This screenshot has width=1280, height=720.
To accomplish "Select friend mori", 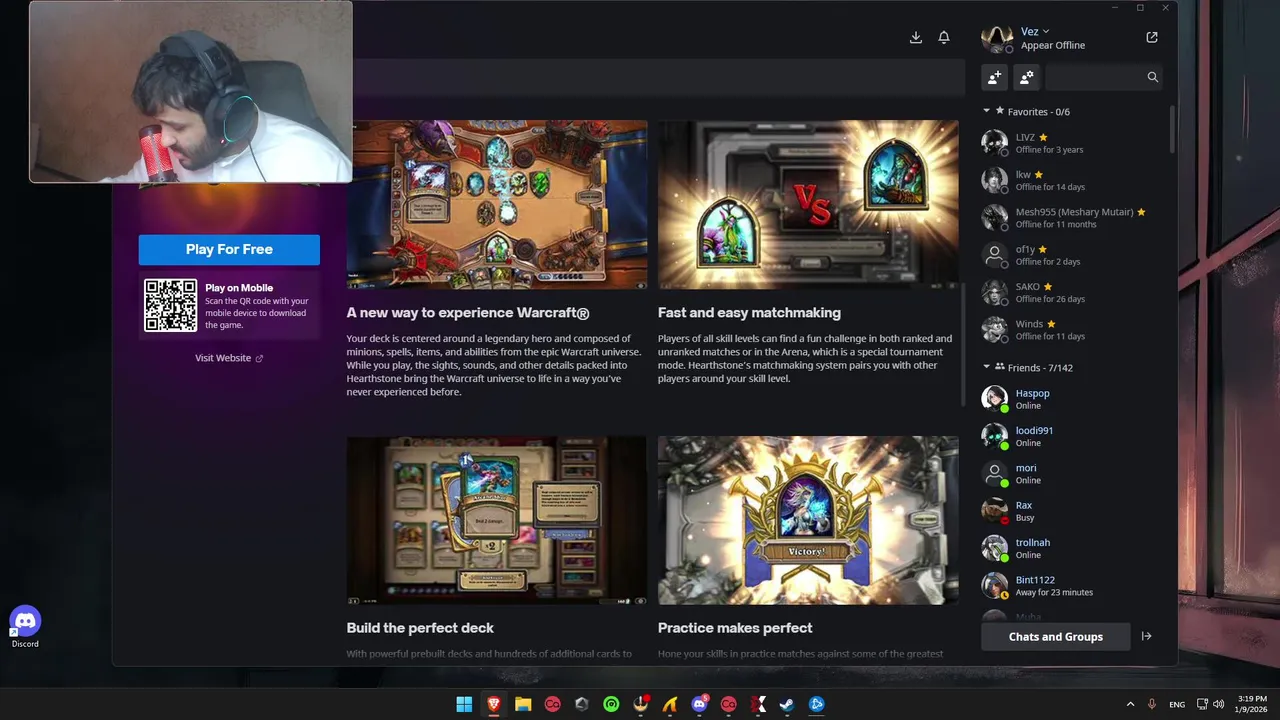I will 1070,474.
